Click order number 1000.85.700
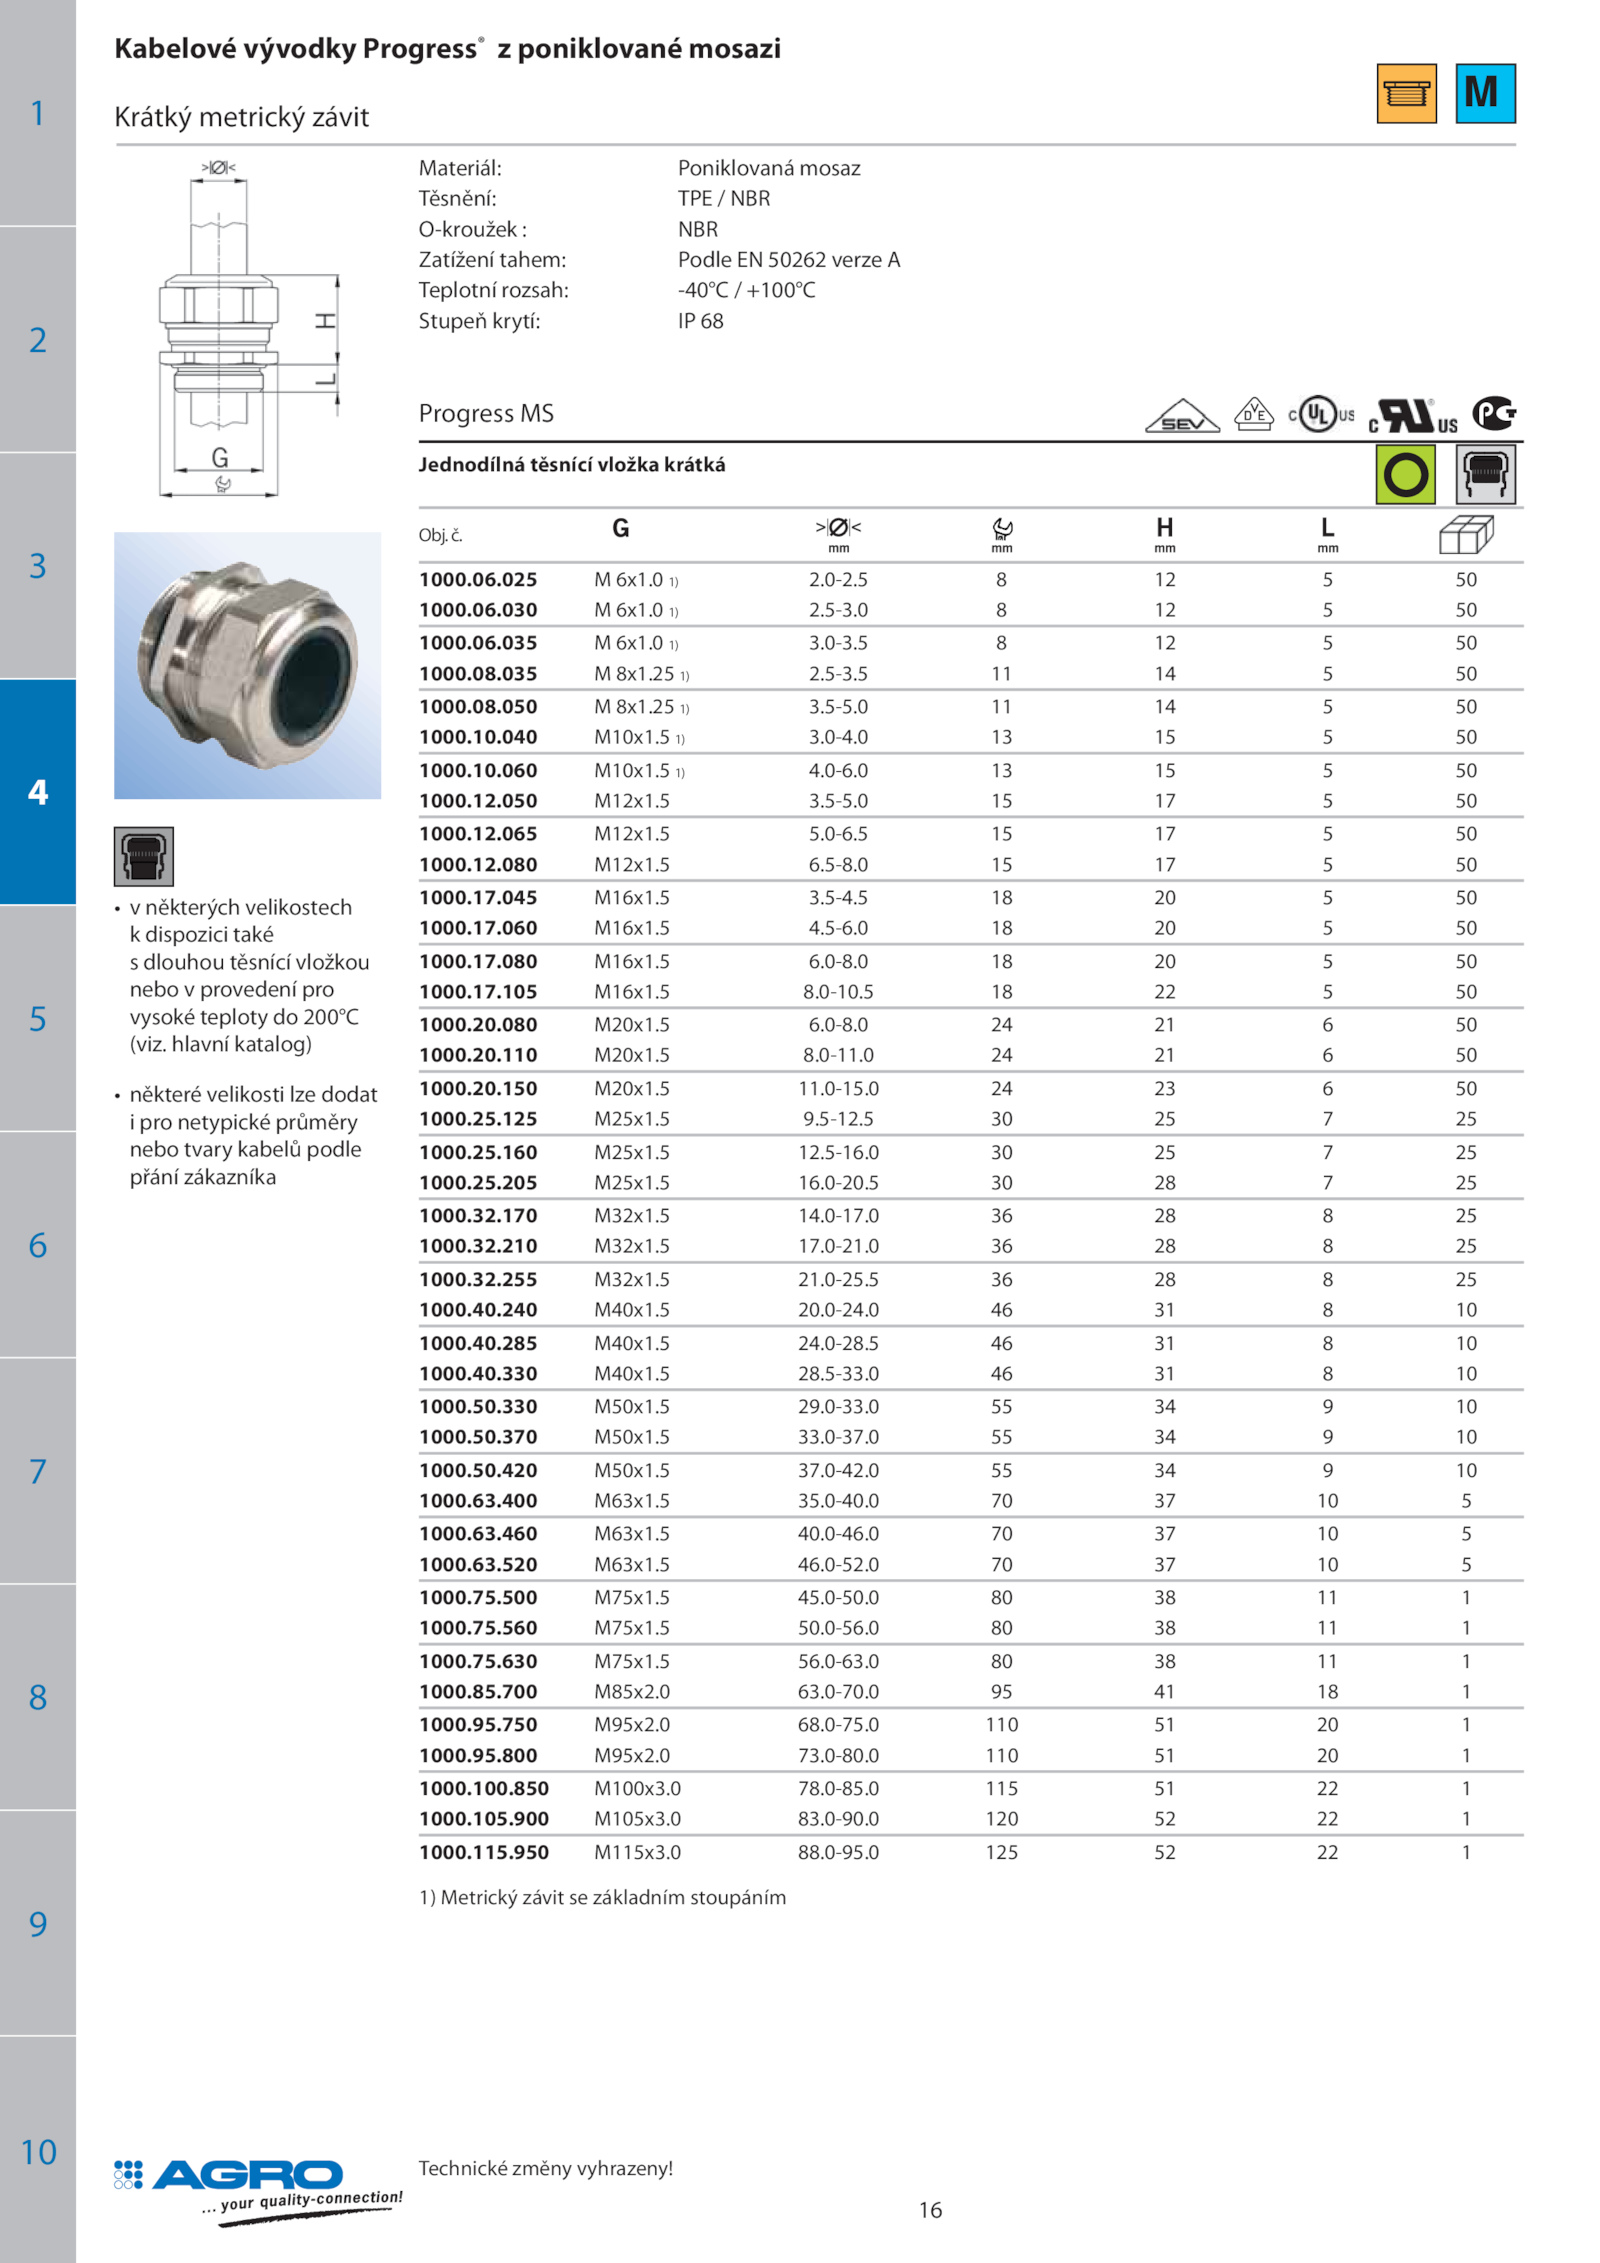 tap(478, 1692)
